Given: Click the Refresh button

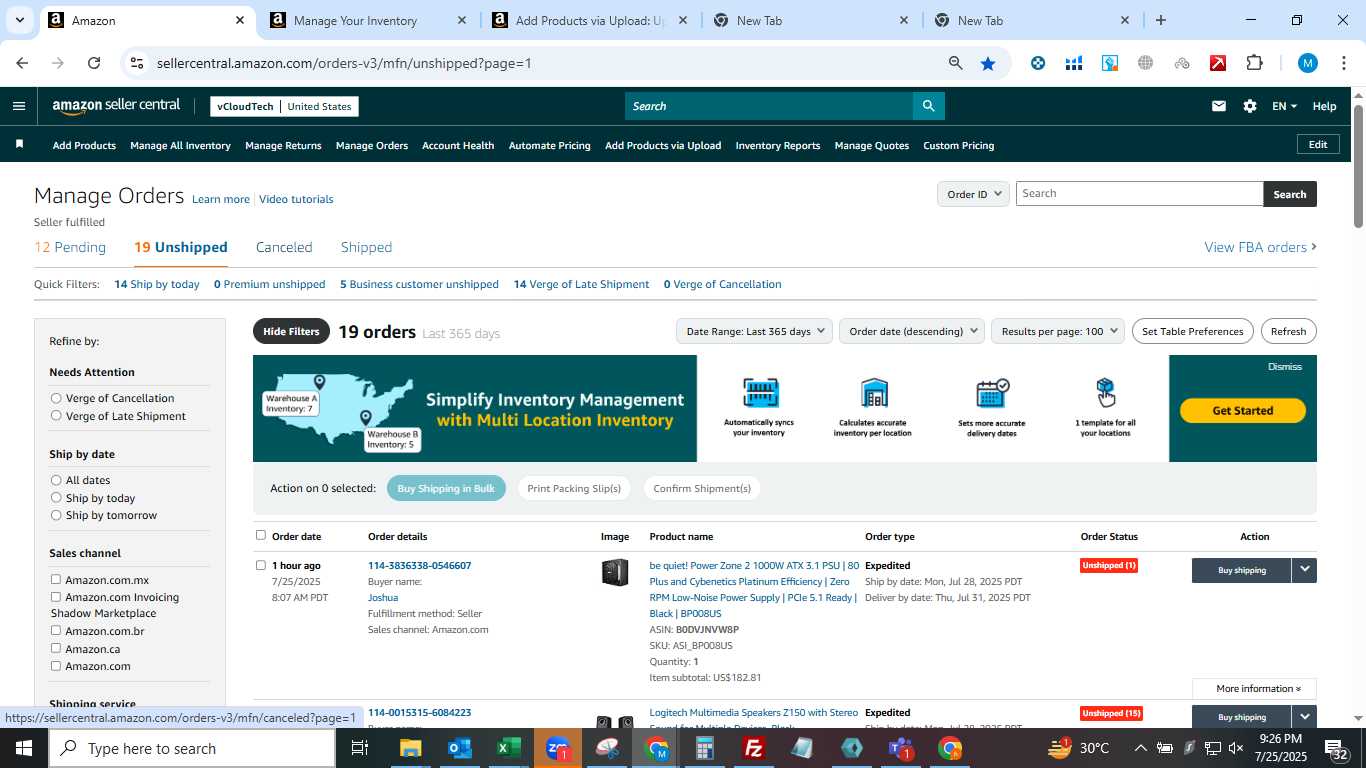Looking at the screenshot, I should [x=1288, y=331].
